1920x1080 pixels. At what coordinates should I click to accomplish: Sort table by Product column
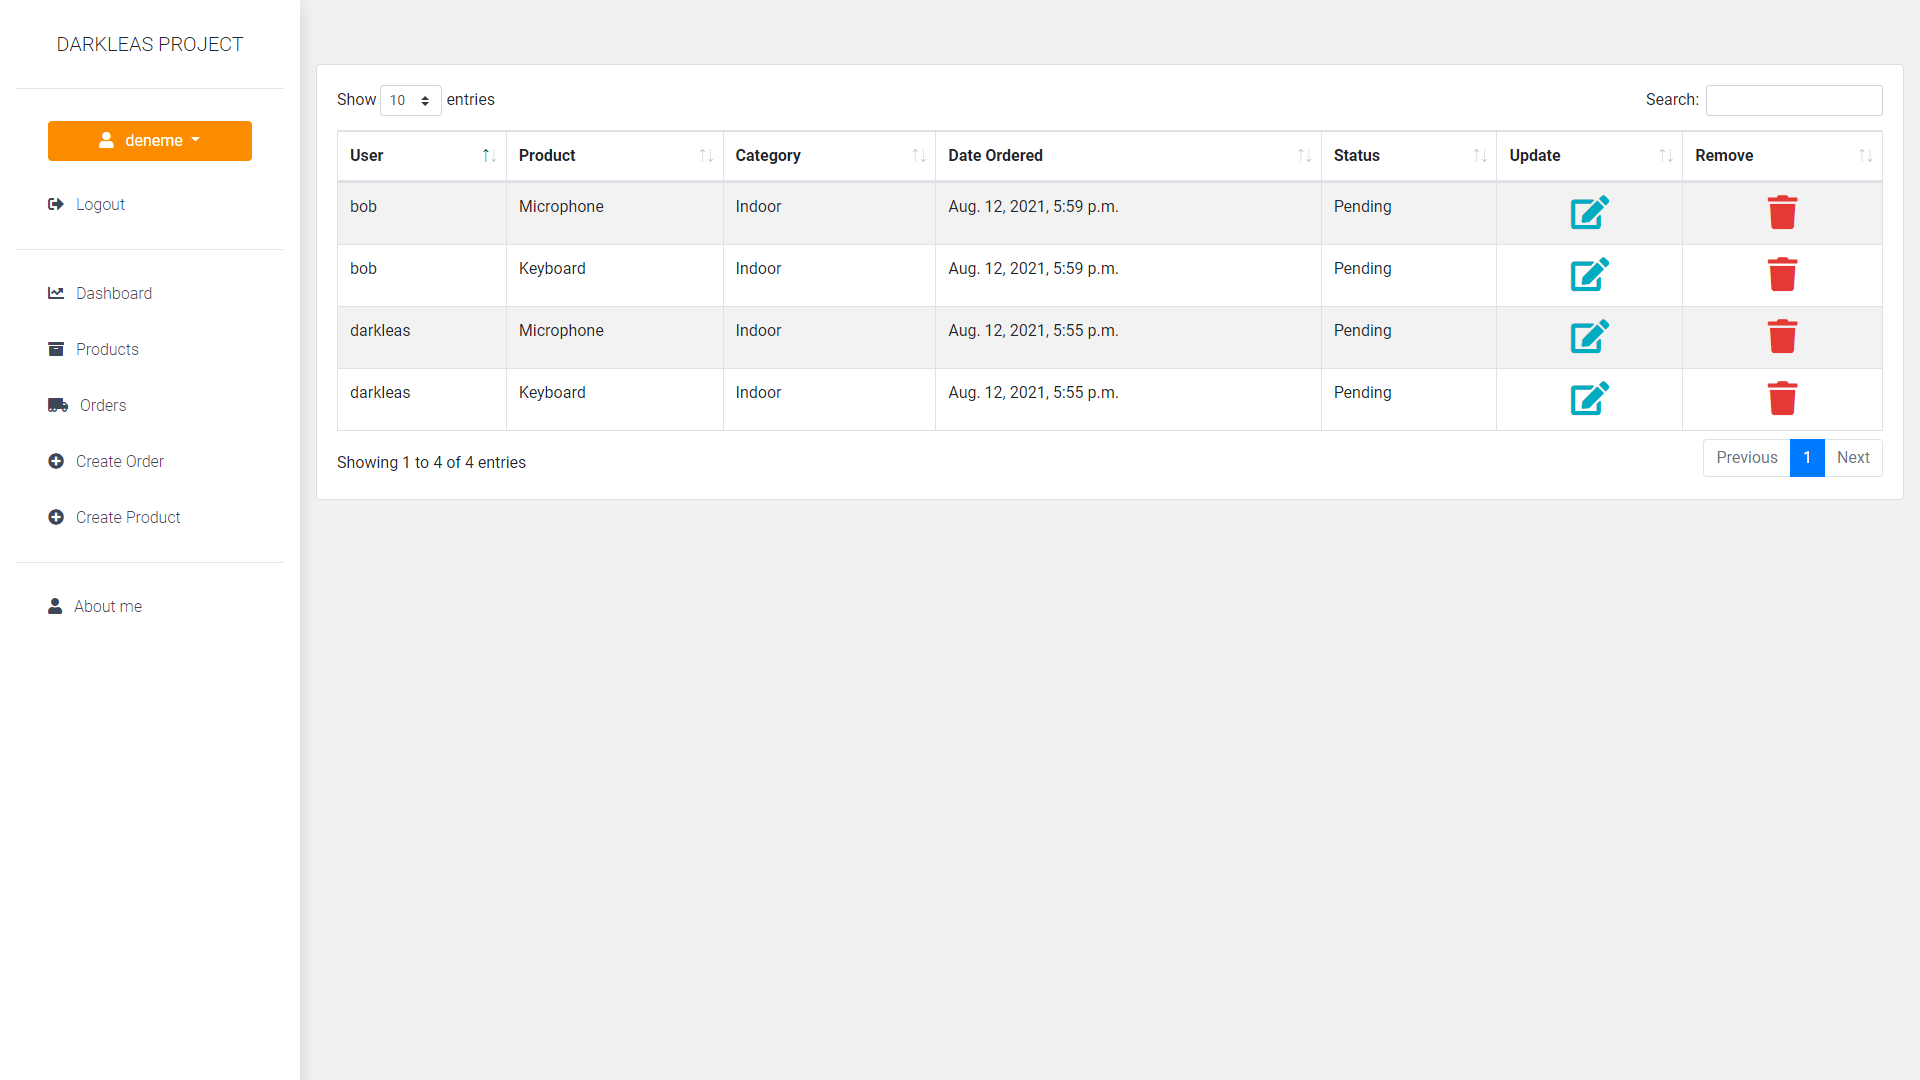tap(614, 156)
